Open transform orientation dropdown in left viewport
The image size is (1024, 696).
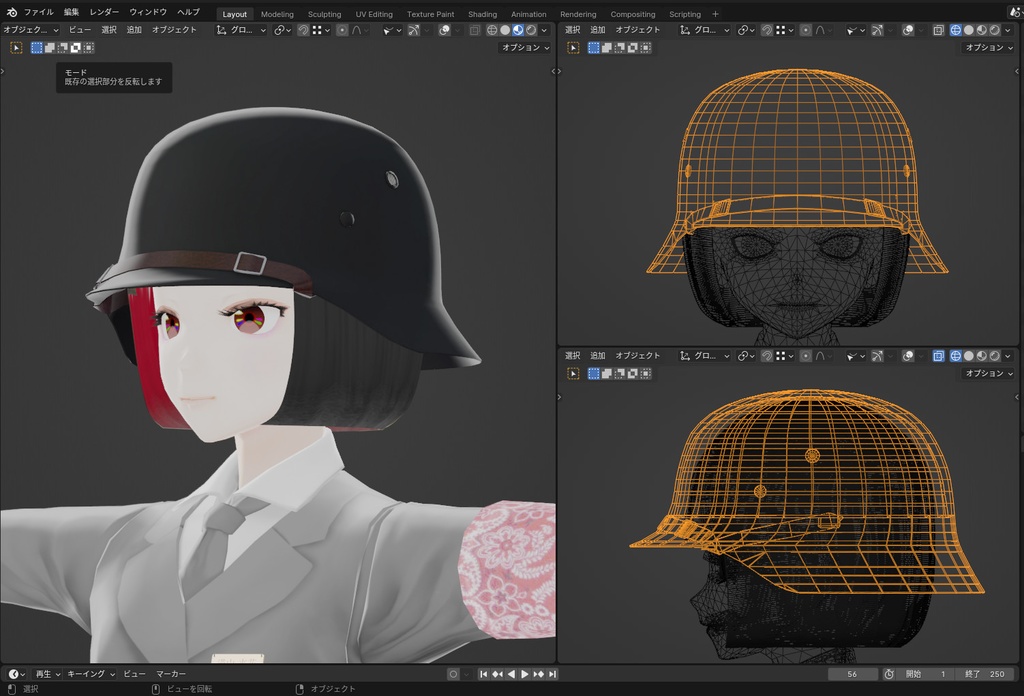[x=241, y=30]
